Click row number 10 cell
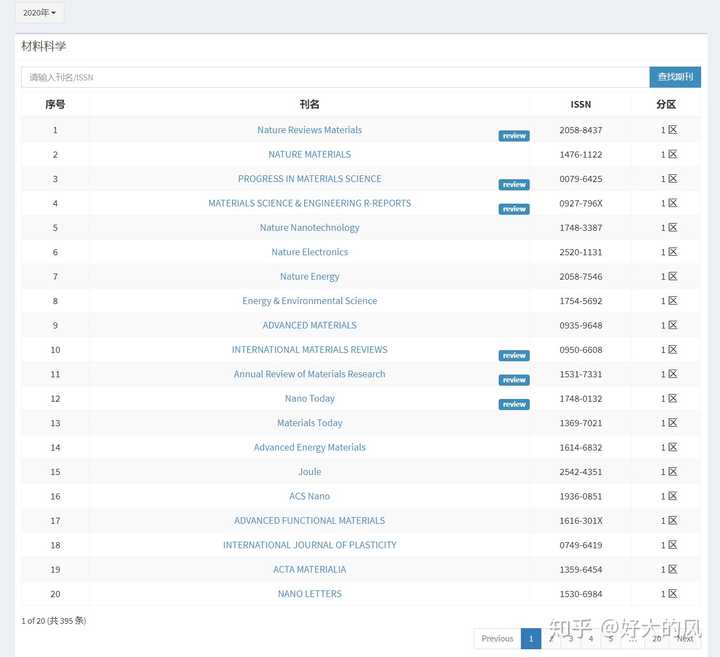Viewport: 720px width, 657px height. click(55, 350)
